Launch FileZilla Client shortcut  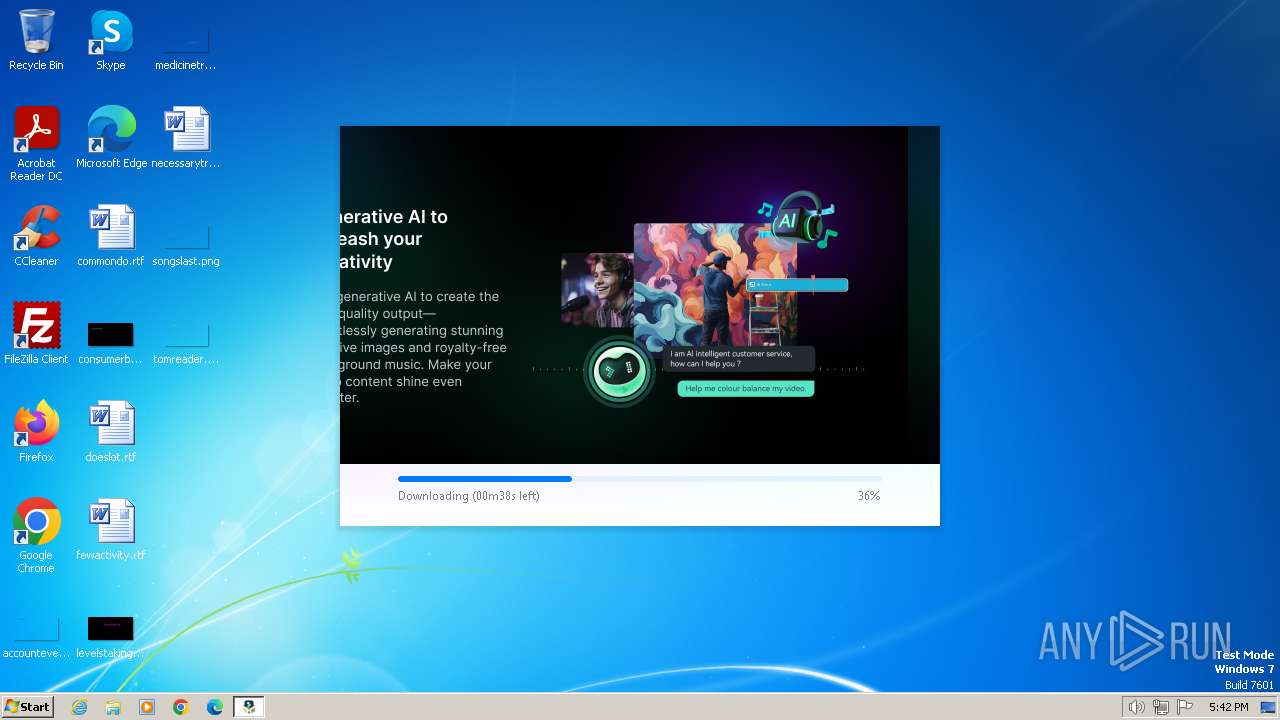[x=36, y=334]
